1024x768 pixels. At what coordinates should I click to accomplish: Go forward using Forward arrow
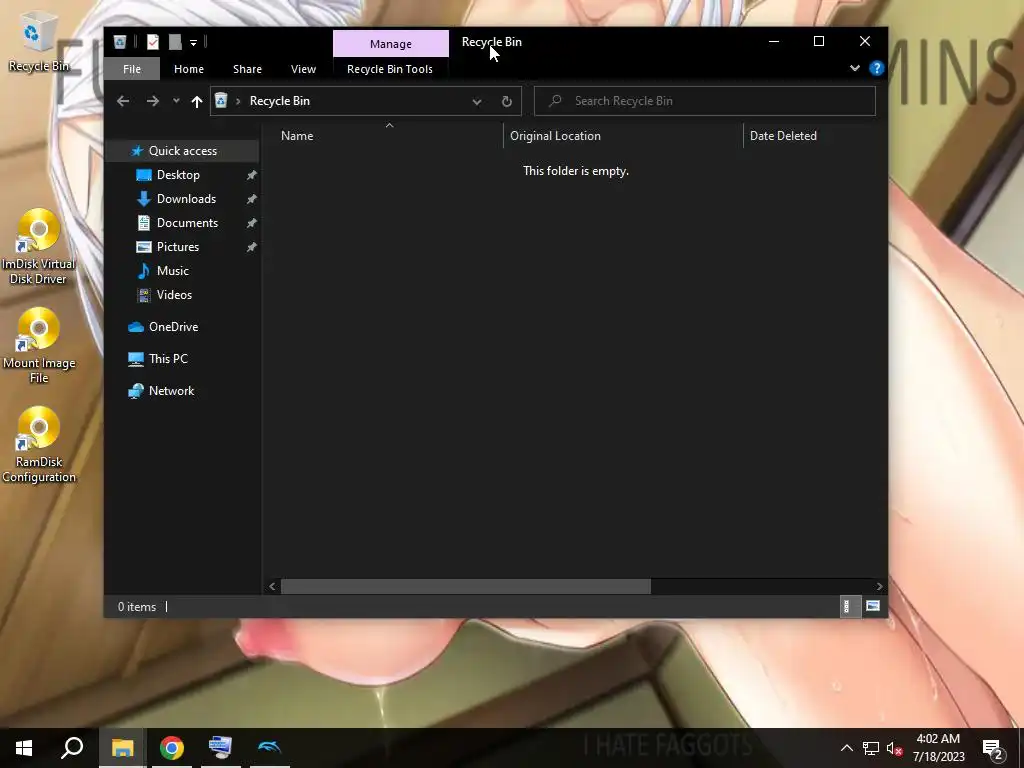[153, 101]
